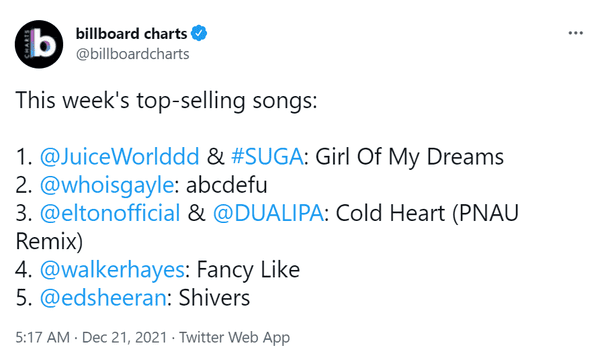Click the billboard charts display name
This screenshot has height=362, width=600.
click(x=131, y=34)
